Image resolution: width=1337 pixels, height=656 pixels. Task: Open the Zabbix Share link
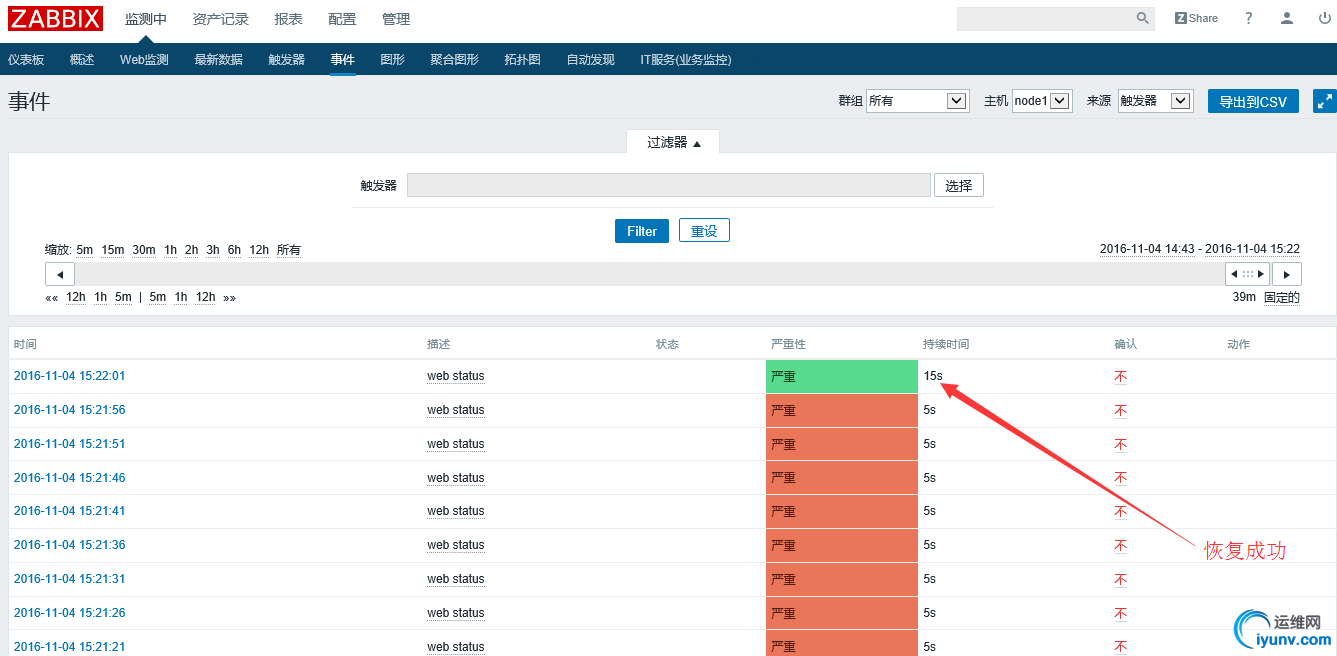tap(1196, 19)
